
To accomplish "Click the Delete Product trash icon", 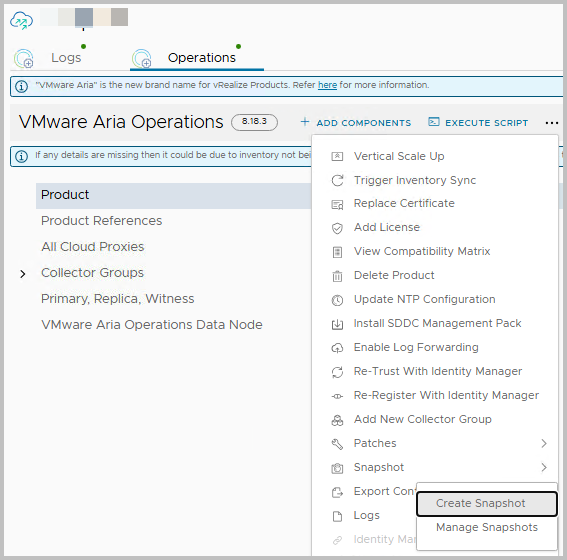I will point(337,276).
